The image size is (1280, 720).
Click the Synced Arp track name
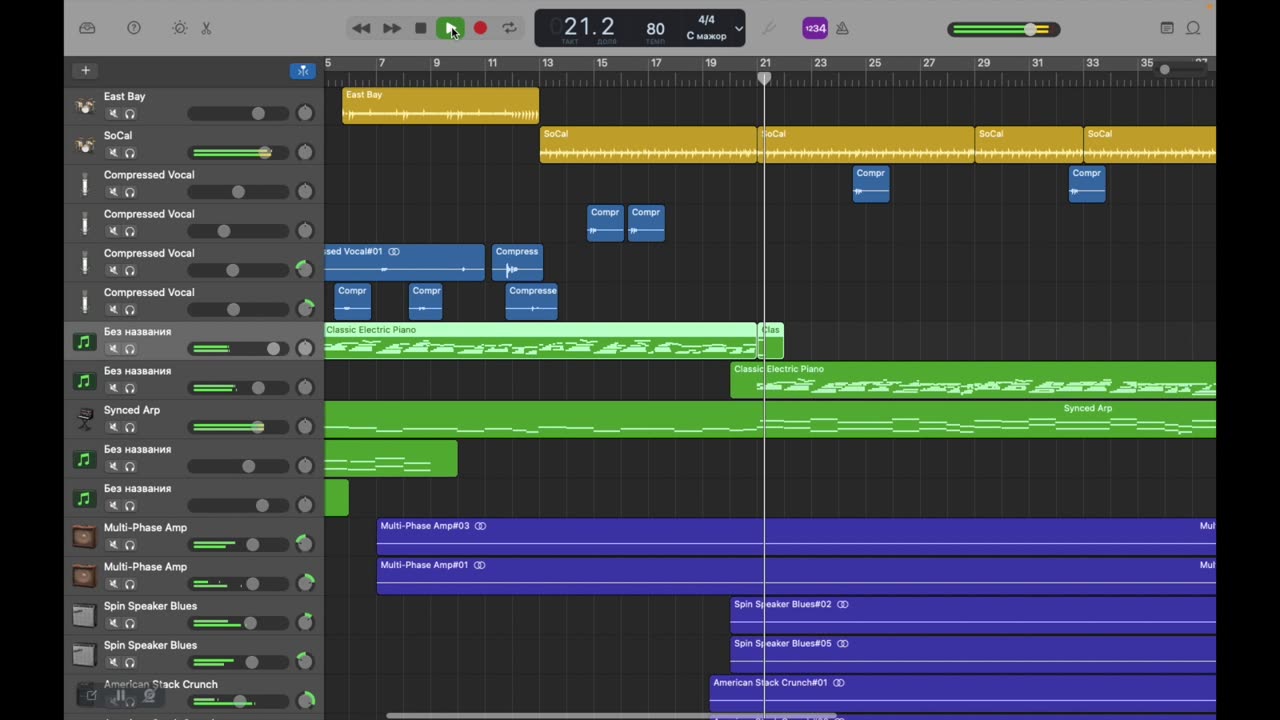pyautogui.click(x=132, y=410)
